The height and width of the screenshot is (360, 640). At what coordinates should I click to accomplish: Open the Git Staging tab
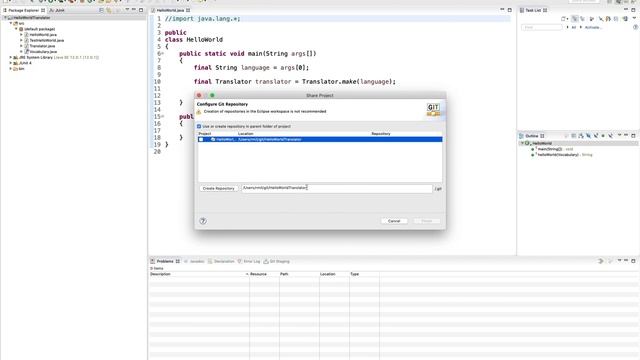(x=276, y=261)
